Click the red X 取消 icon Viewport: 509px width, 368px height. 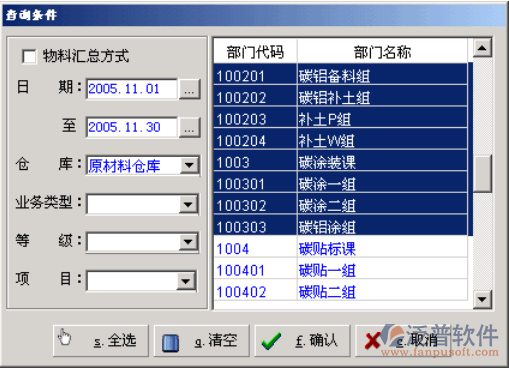(x=372, y=341)
